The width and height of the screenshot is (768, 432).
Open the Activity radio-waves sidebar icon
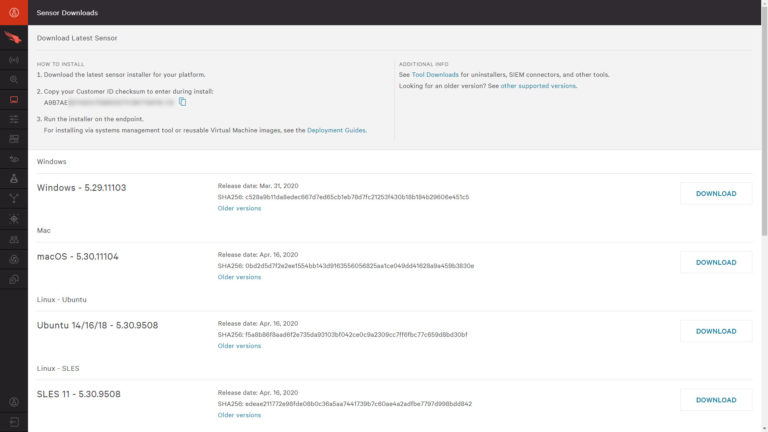coord(14,59)
